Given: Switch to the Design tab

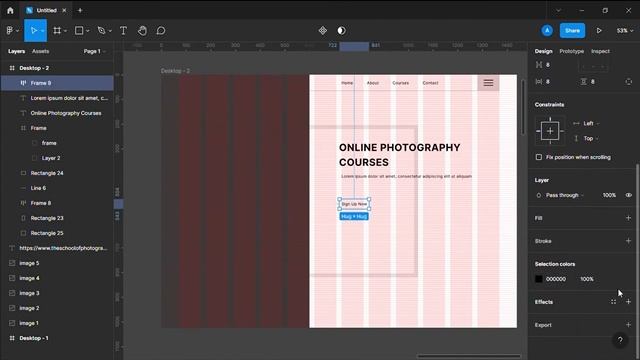Looking at the screenshot, I should pos(543,51).
